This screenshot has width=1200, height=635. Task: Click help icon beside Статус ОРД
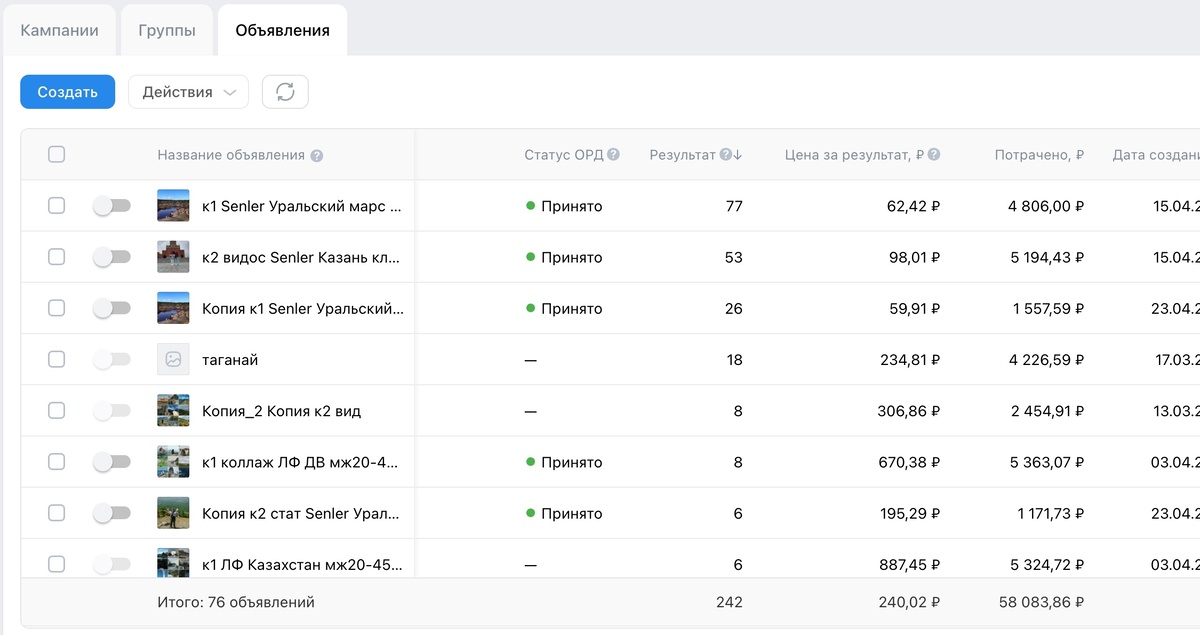coord(613,155)
